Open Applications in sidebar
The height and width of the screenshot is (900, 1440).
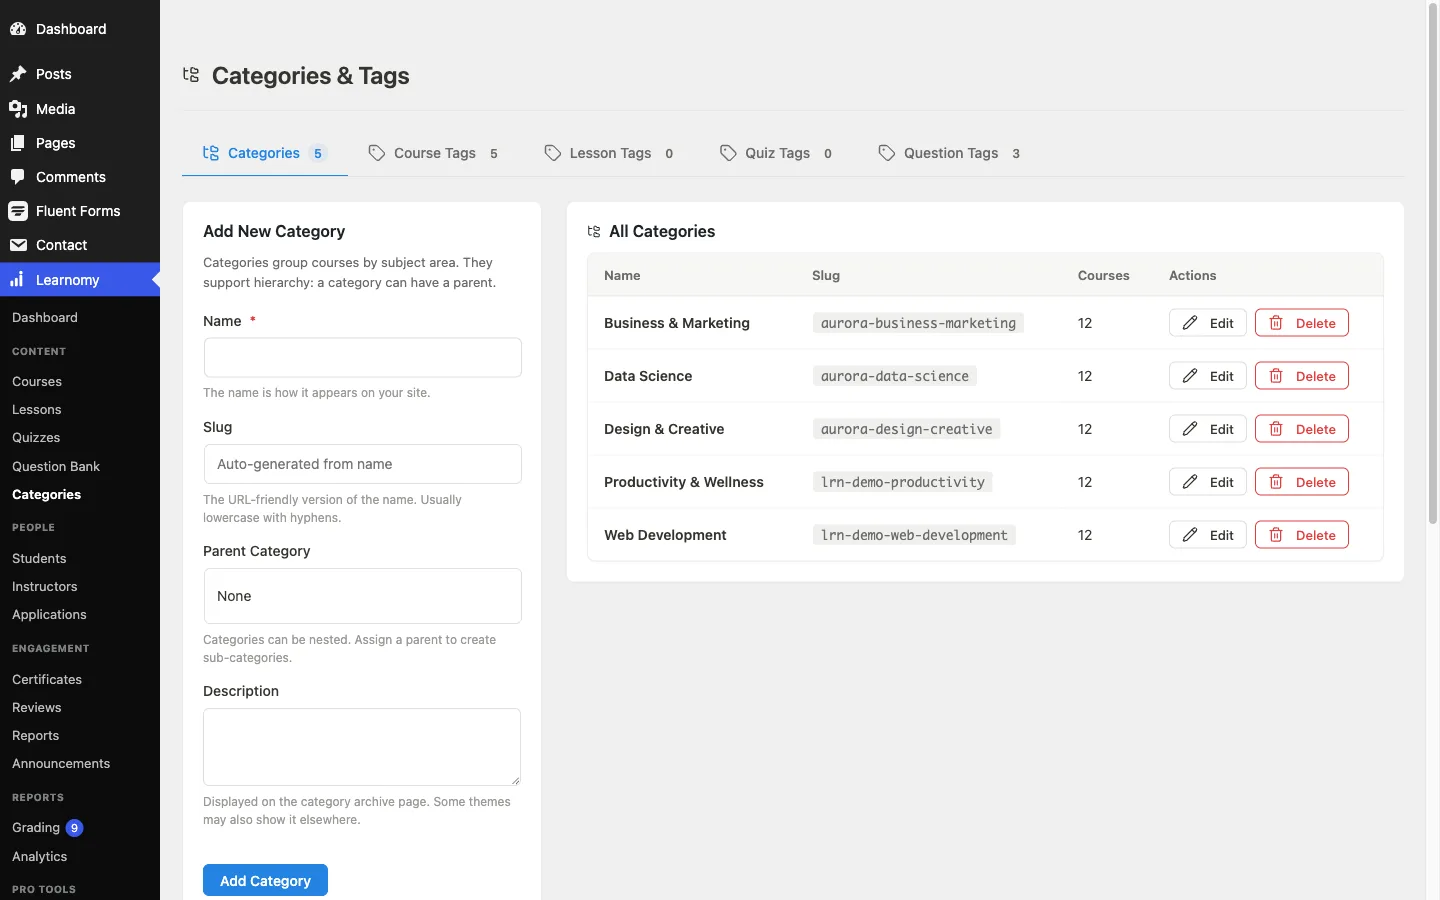(49, 615)
